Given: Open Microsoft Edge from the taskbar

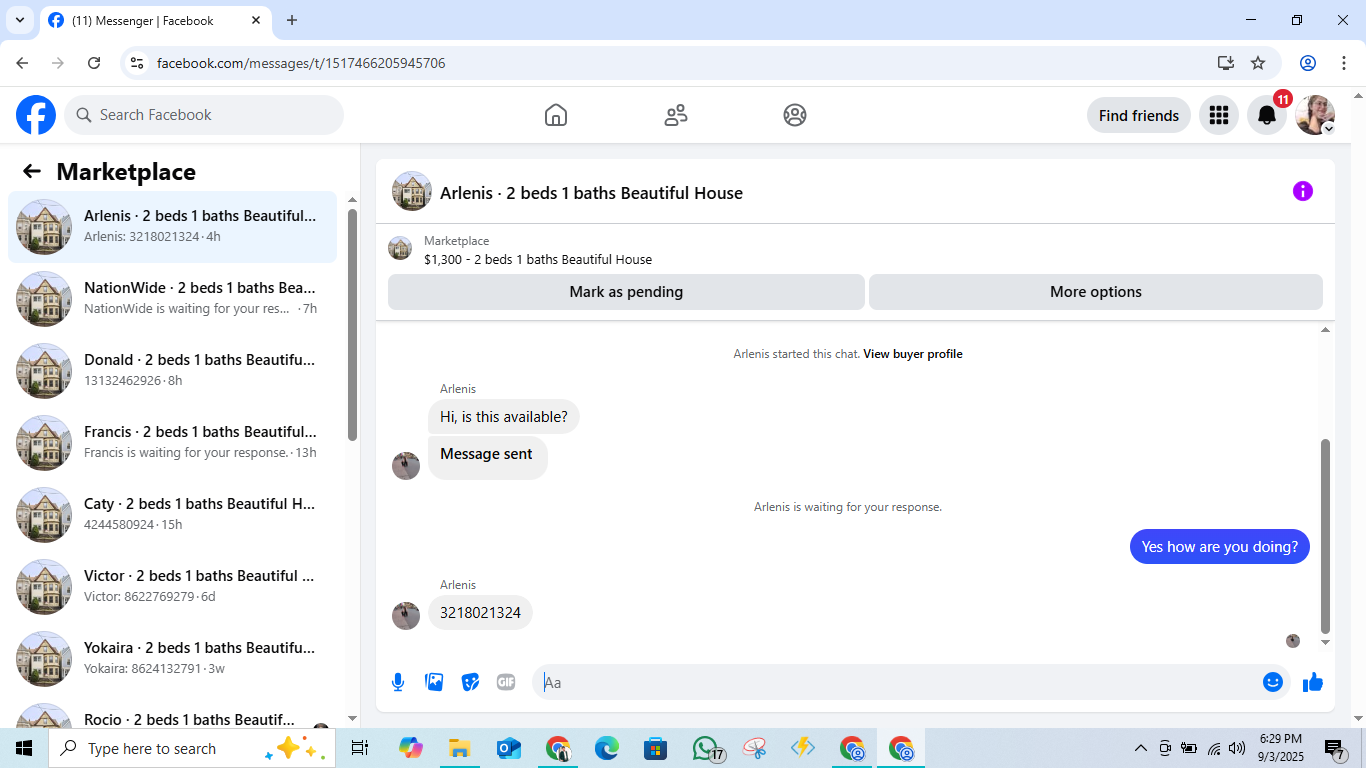Looking at the screenshot, I should click(607, 748).
